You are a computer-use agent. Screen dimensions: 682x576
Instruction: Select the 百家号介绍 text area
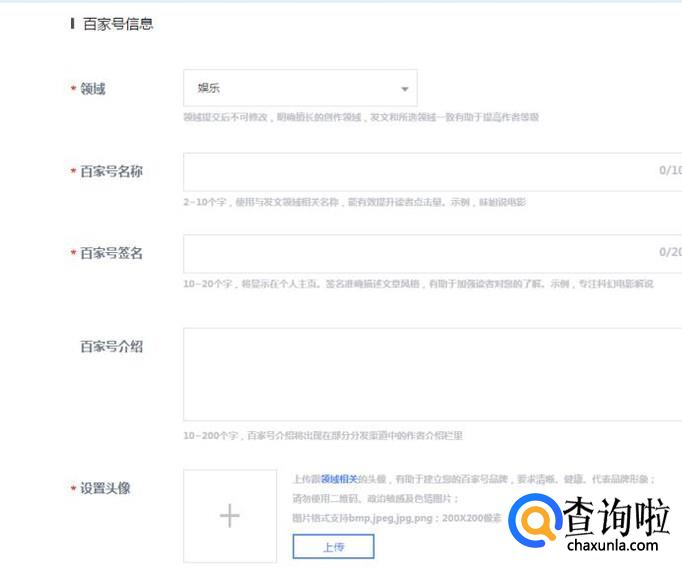pyautogui.click(x=430, y=374)
